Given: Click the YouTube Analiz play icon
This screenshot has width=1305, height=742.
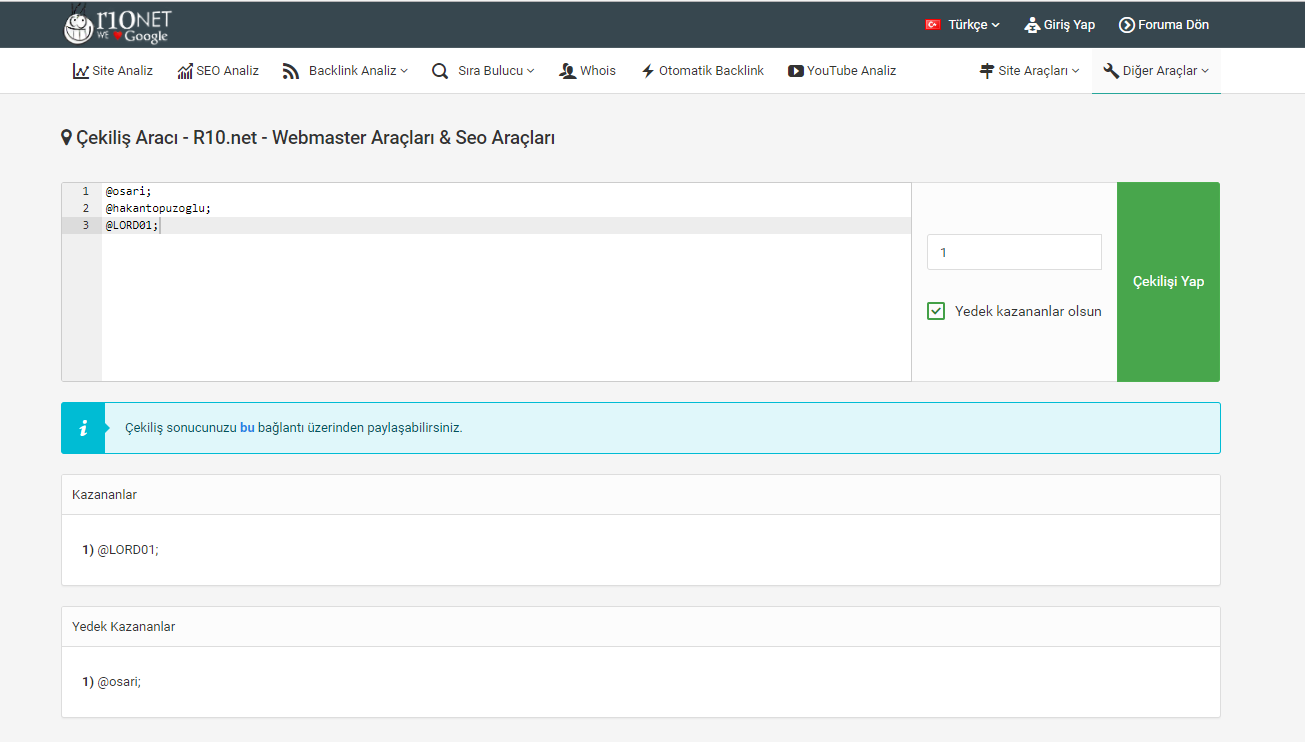Looking at the screenshot, I should pos(796,71).
